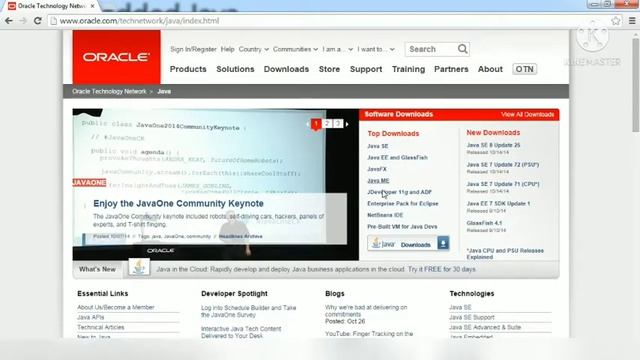
Task: Select carousel slide 1
Action: point(316,124)
